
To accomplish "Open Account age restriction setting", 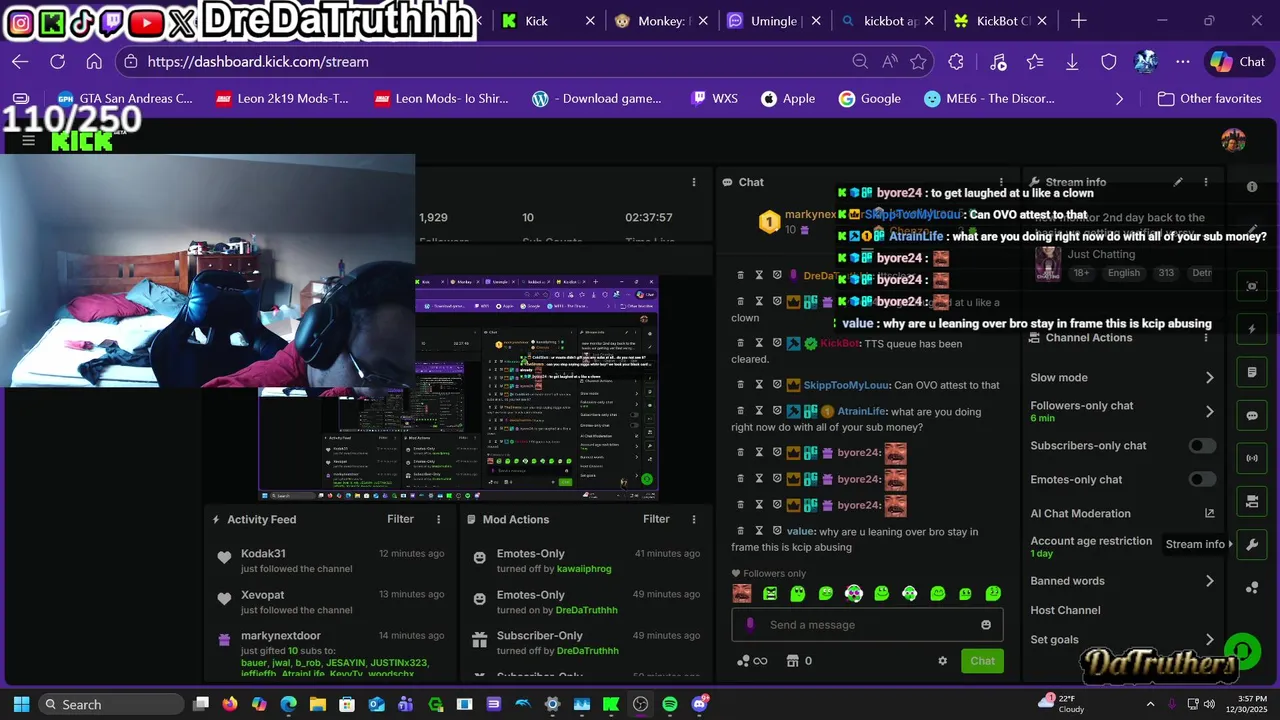I will pos(1091,546).
